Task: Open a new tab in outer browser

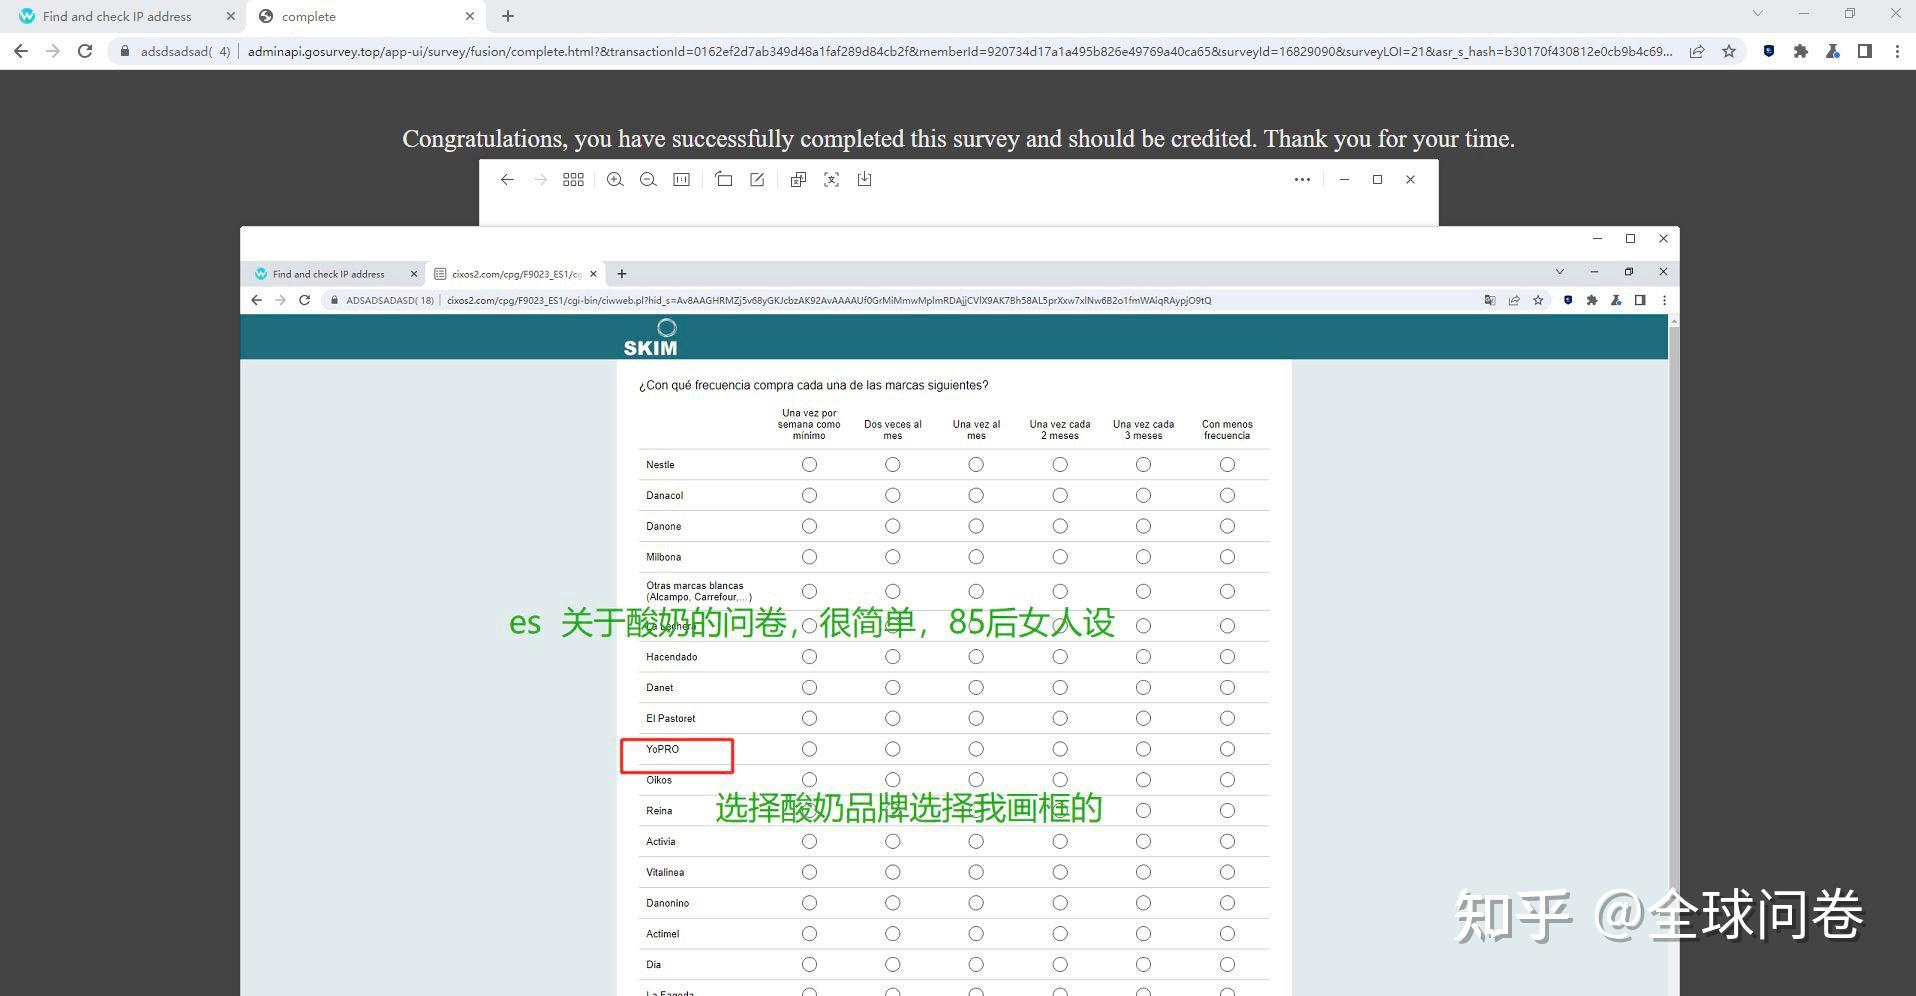Action: [x=508, y=16]
